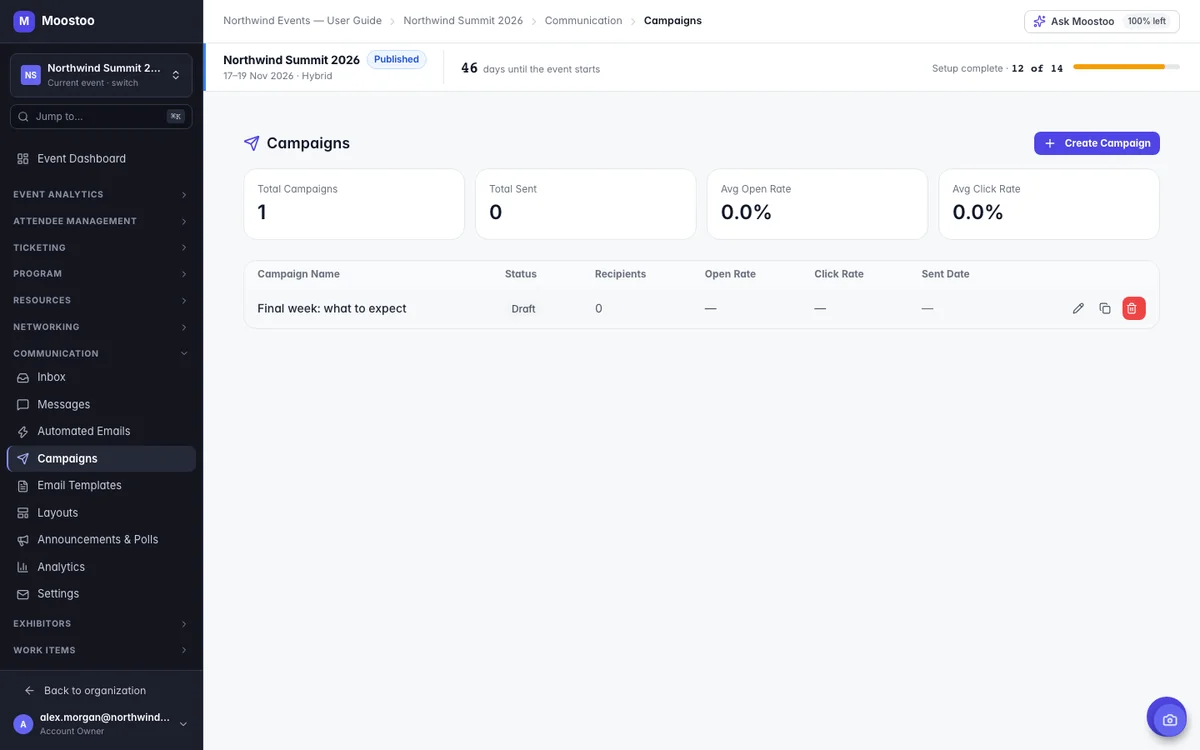
Task: Click the Published badge
Action: tap(396, 60)
